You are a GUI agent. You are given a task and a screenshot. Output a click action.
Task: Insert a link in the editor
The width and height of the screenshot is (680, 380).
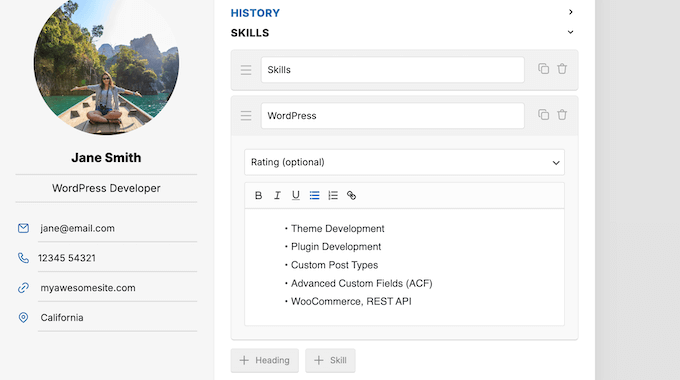(x=351, y=196)
